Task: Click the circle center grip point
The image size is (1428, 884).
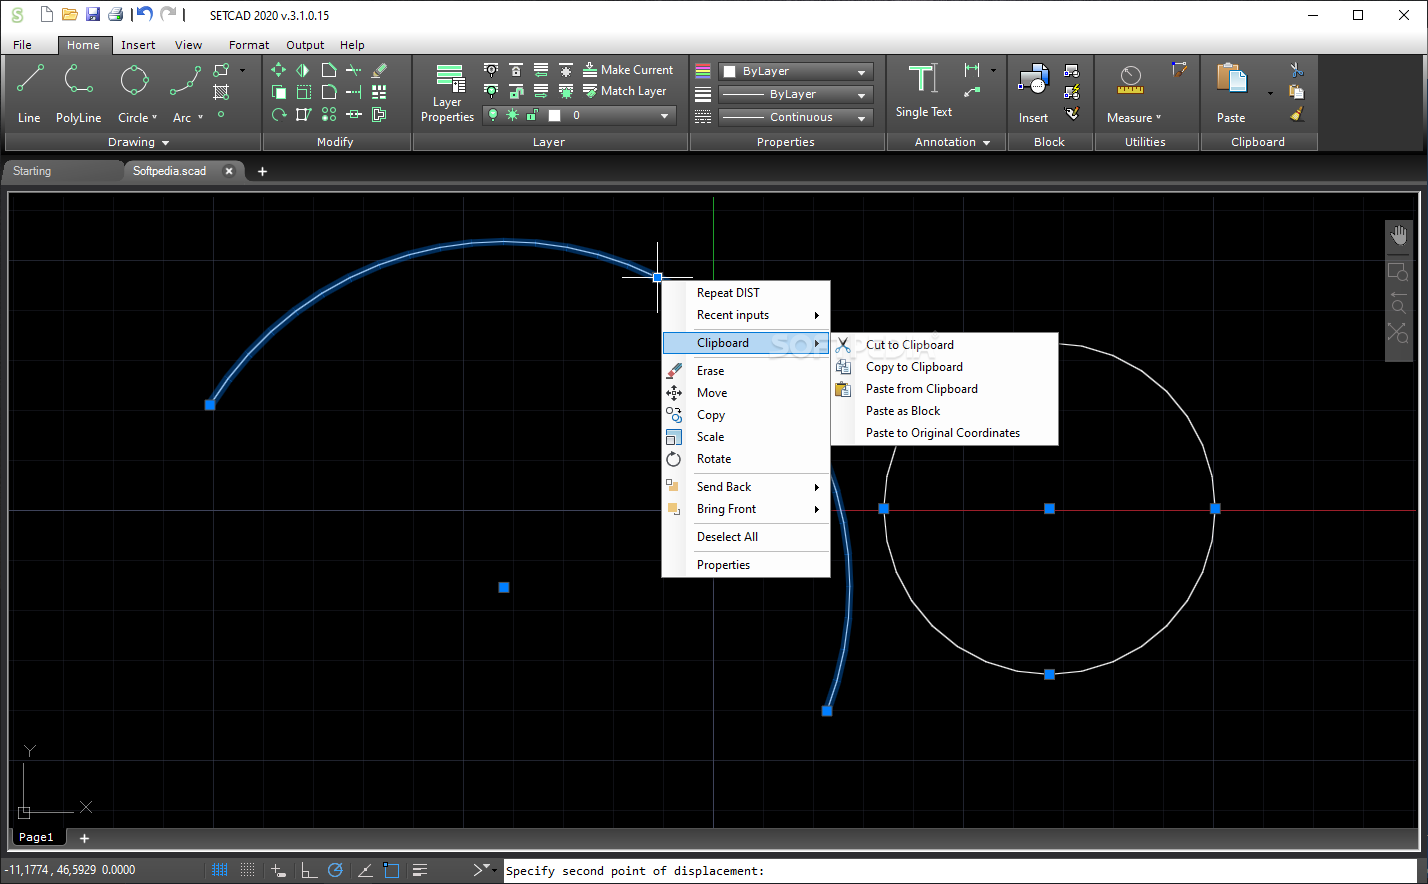Action: 1049,509
